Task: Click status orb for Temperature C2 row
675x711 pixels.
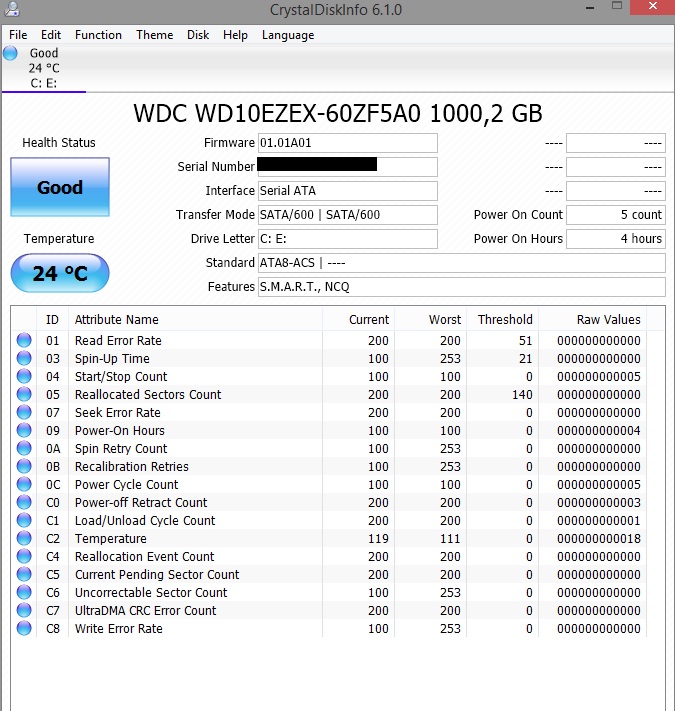Action: click(x=24, y=538)
